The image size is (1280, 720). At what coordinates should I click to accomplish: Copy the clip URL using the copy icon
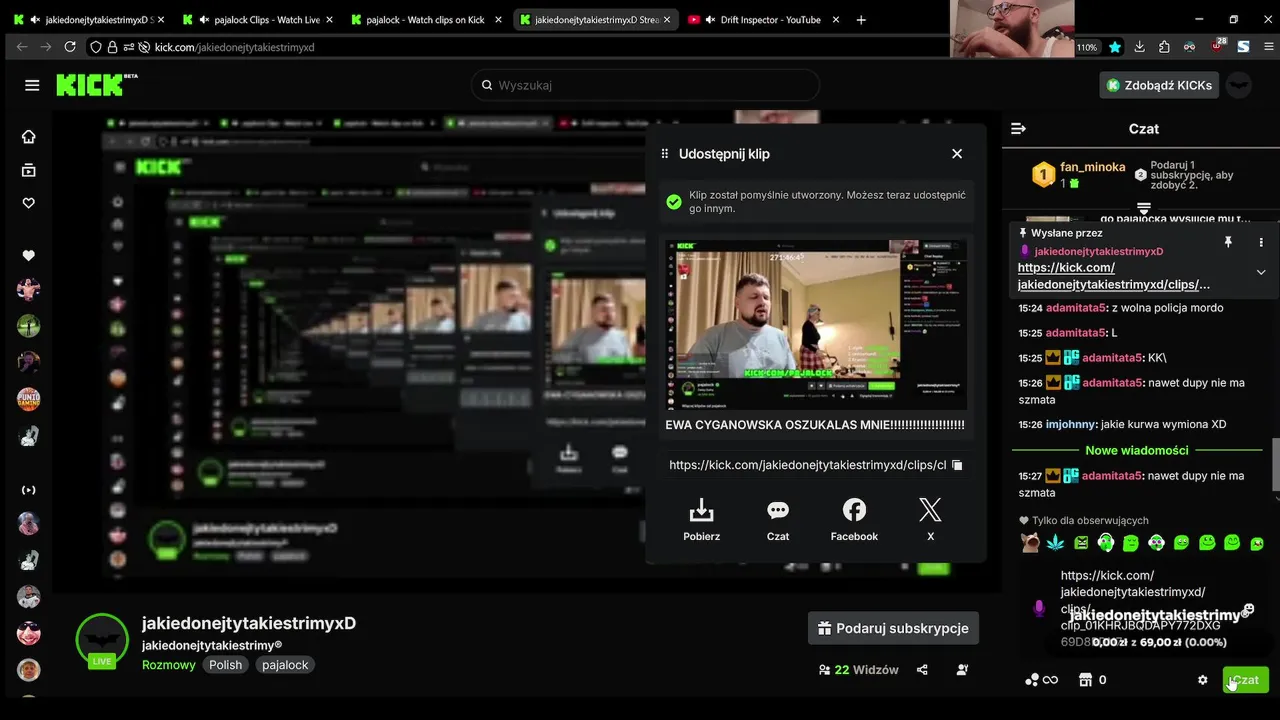pos(957,465)
